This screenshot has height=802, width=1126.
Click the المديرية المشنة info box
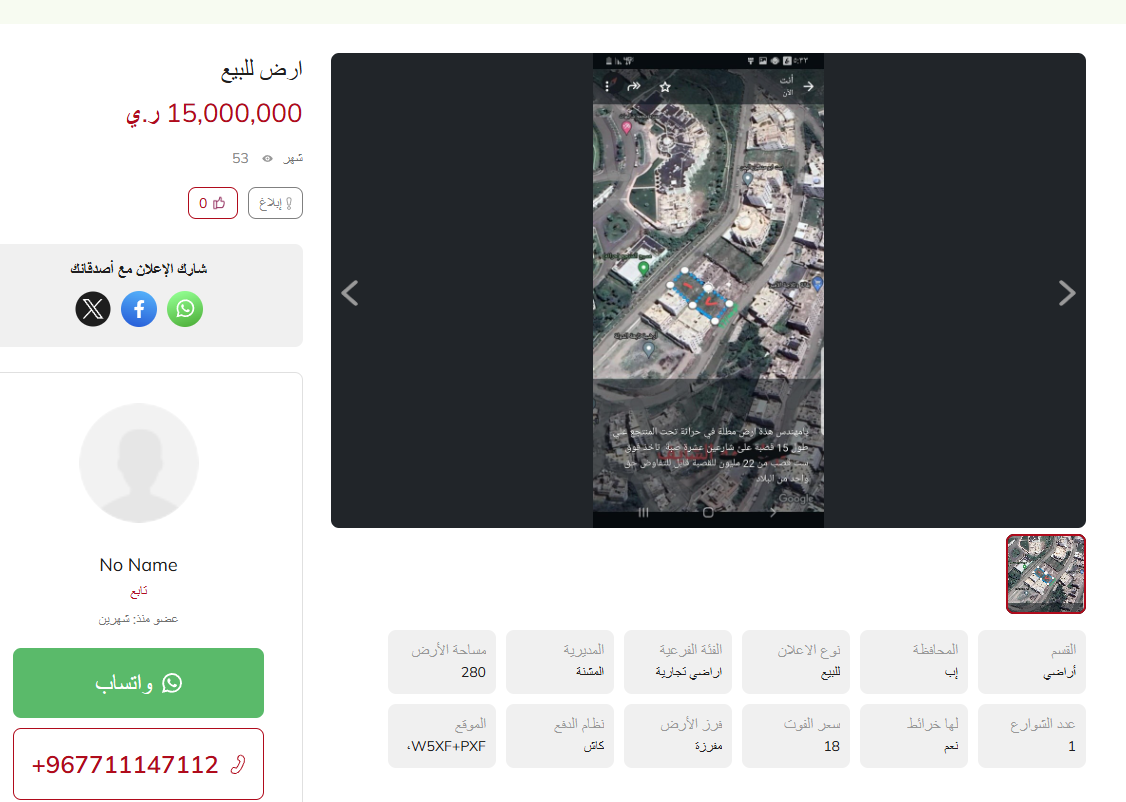tap(559, 662)
